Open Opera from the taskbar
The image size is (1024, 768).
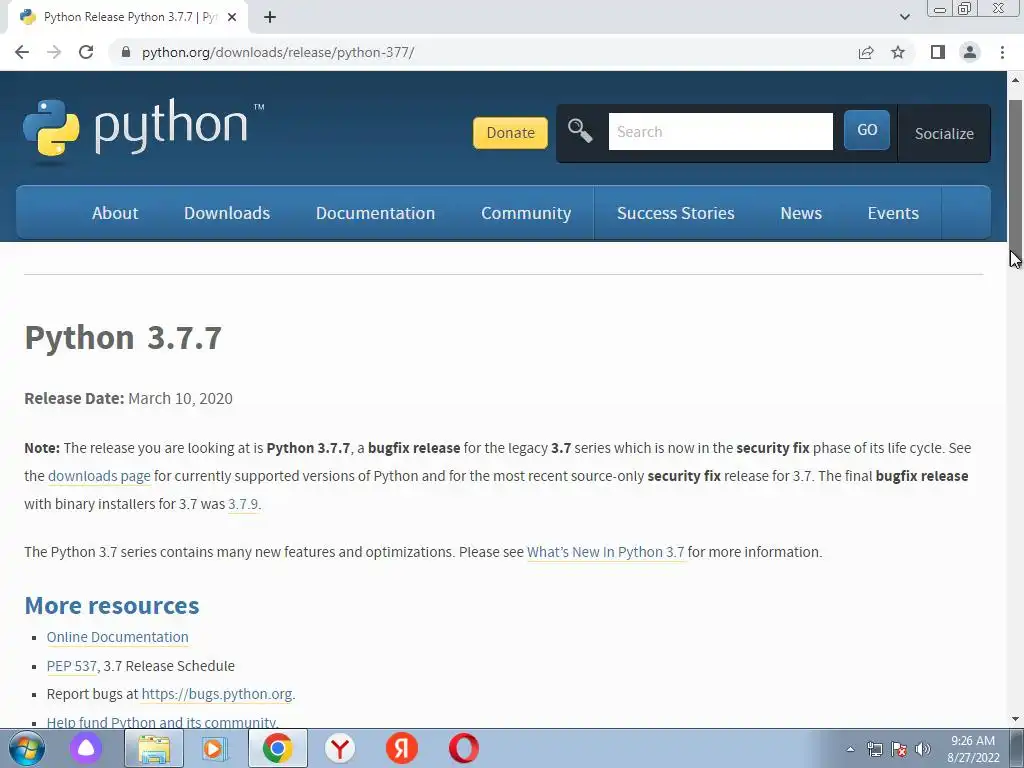[x=464, y=748]
